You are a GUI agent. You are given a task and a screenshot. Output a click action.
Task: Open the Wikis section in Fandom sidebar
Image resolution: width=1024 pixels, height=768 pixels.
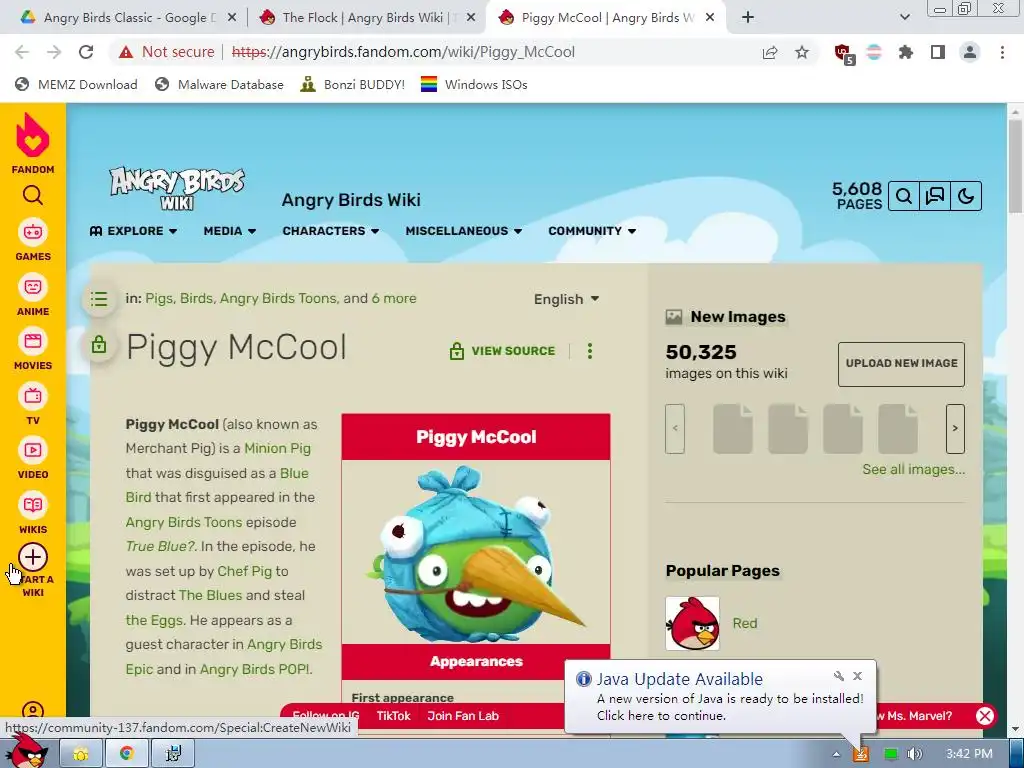[33, 514]
